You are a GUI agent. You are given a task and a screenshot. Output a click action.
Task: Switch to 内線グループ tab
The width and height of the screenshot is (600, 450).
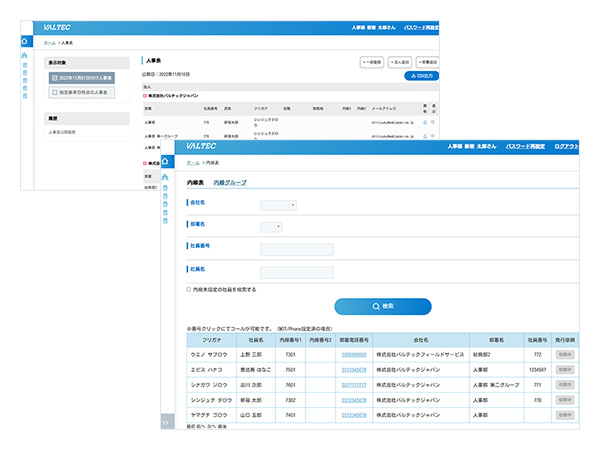(230, 183)
